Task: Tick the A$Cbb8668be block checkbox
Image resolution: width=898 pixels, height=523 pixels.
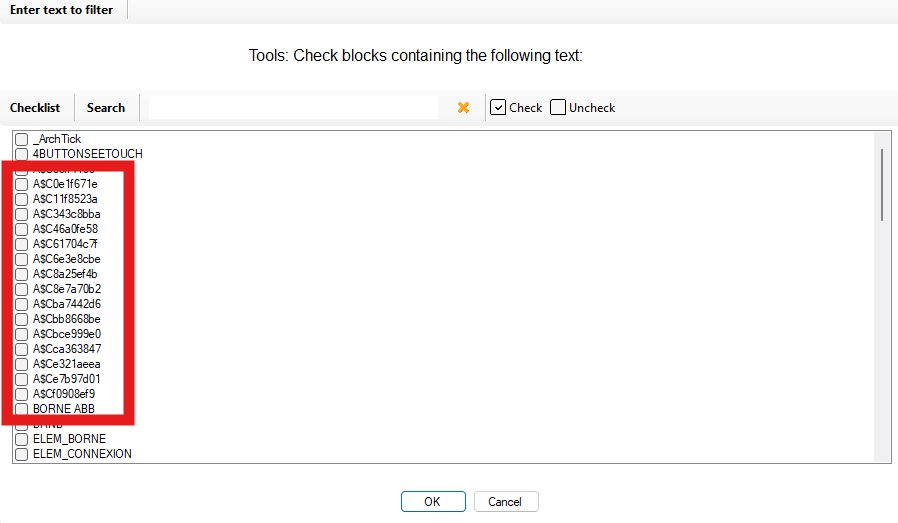Action: click(x=21, y=319)
